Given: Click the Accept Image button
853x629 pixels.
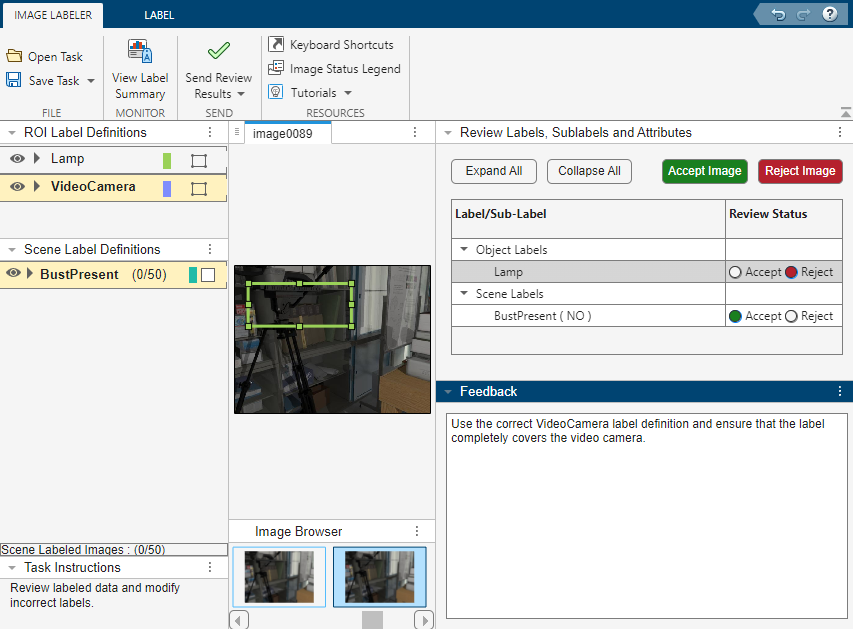Looking at the screenshot, I should coord(704,171).
